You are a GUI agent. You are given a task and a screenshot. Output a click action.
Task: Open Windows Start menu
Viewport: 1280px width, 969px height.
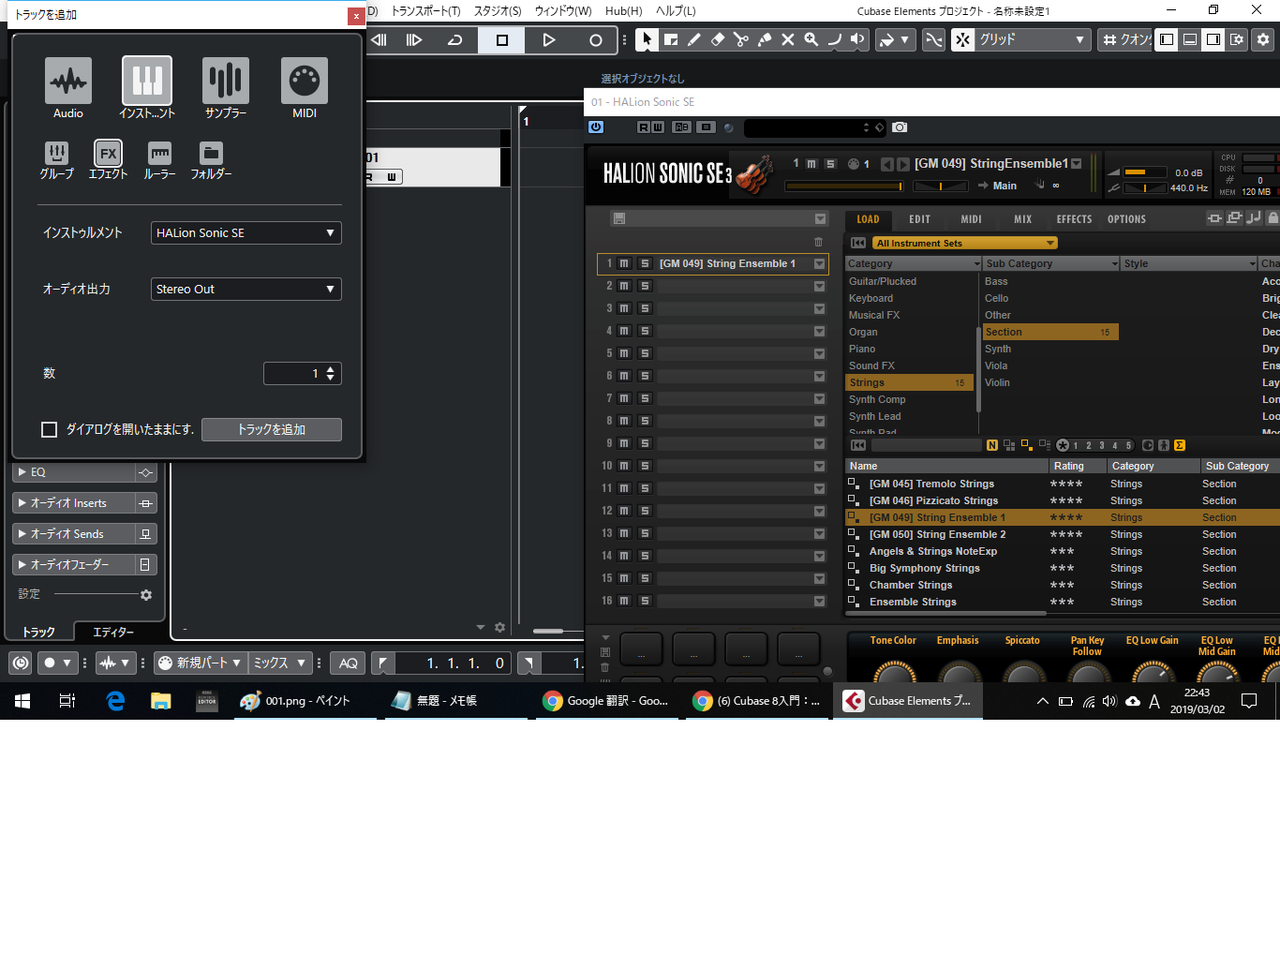pos(22,701)
